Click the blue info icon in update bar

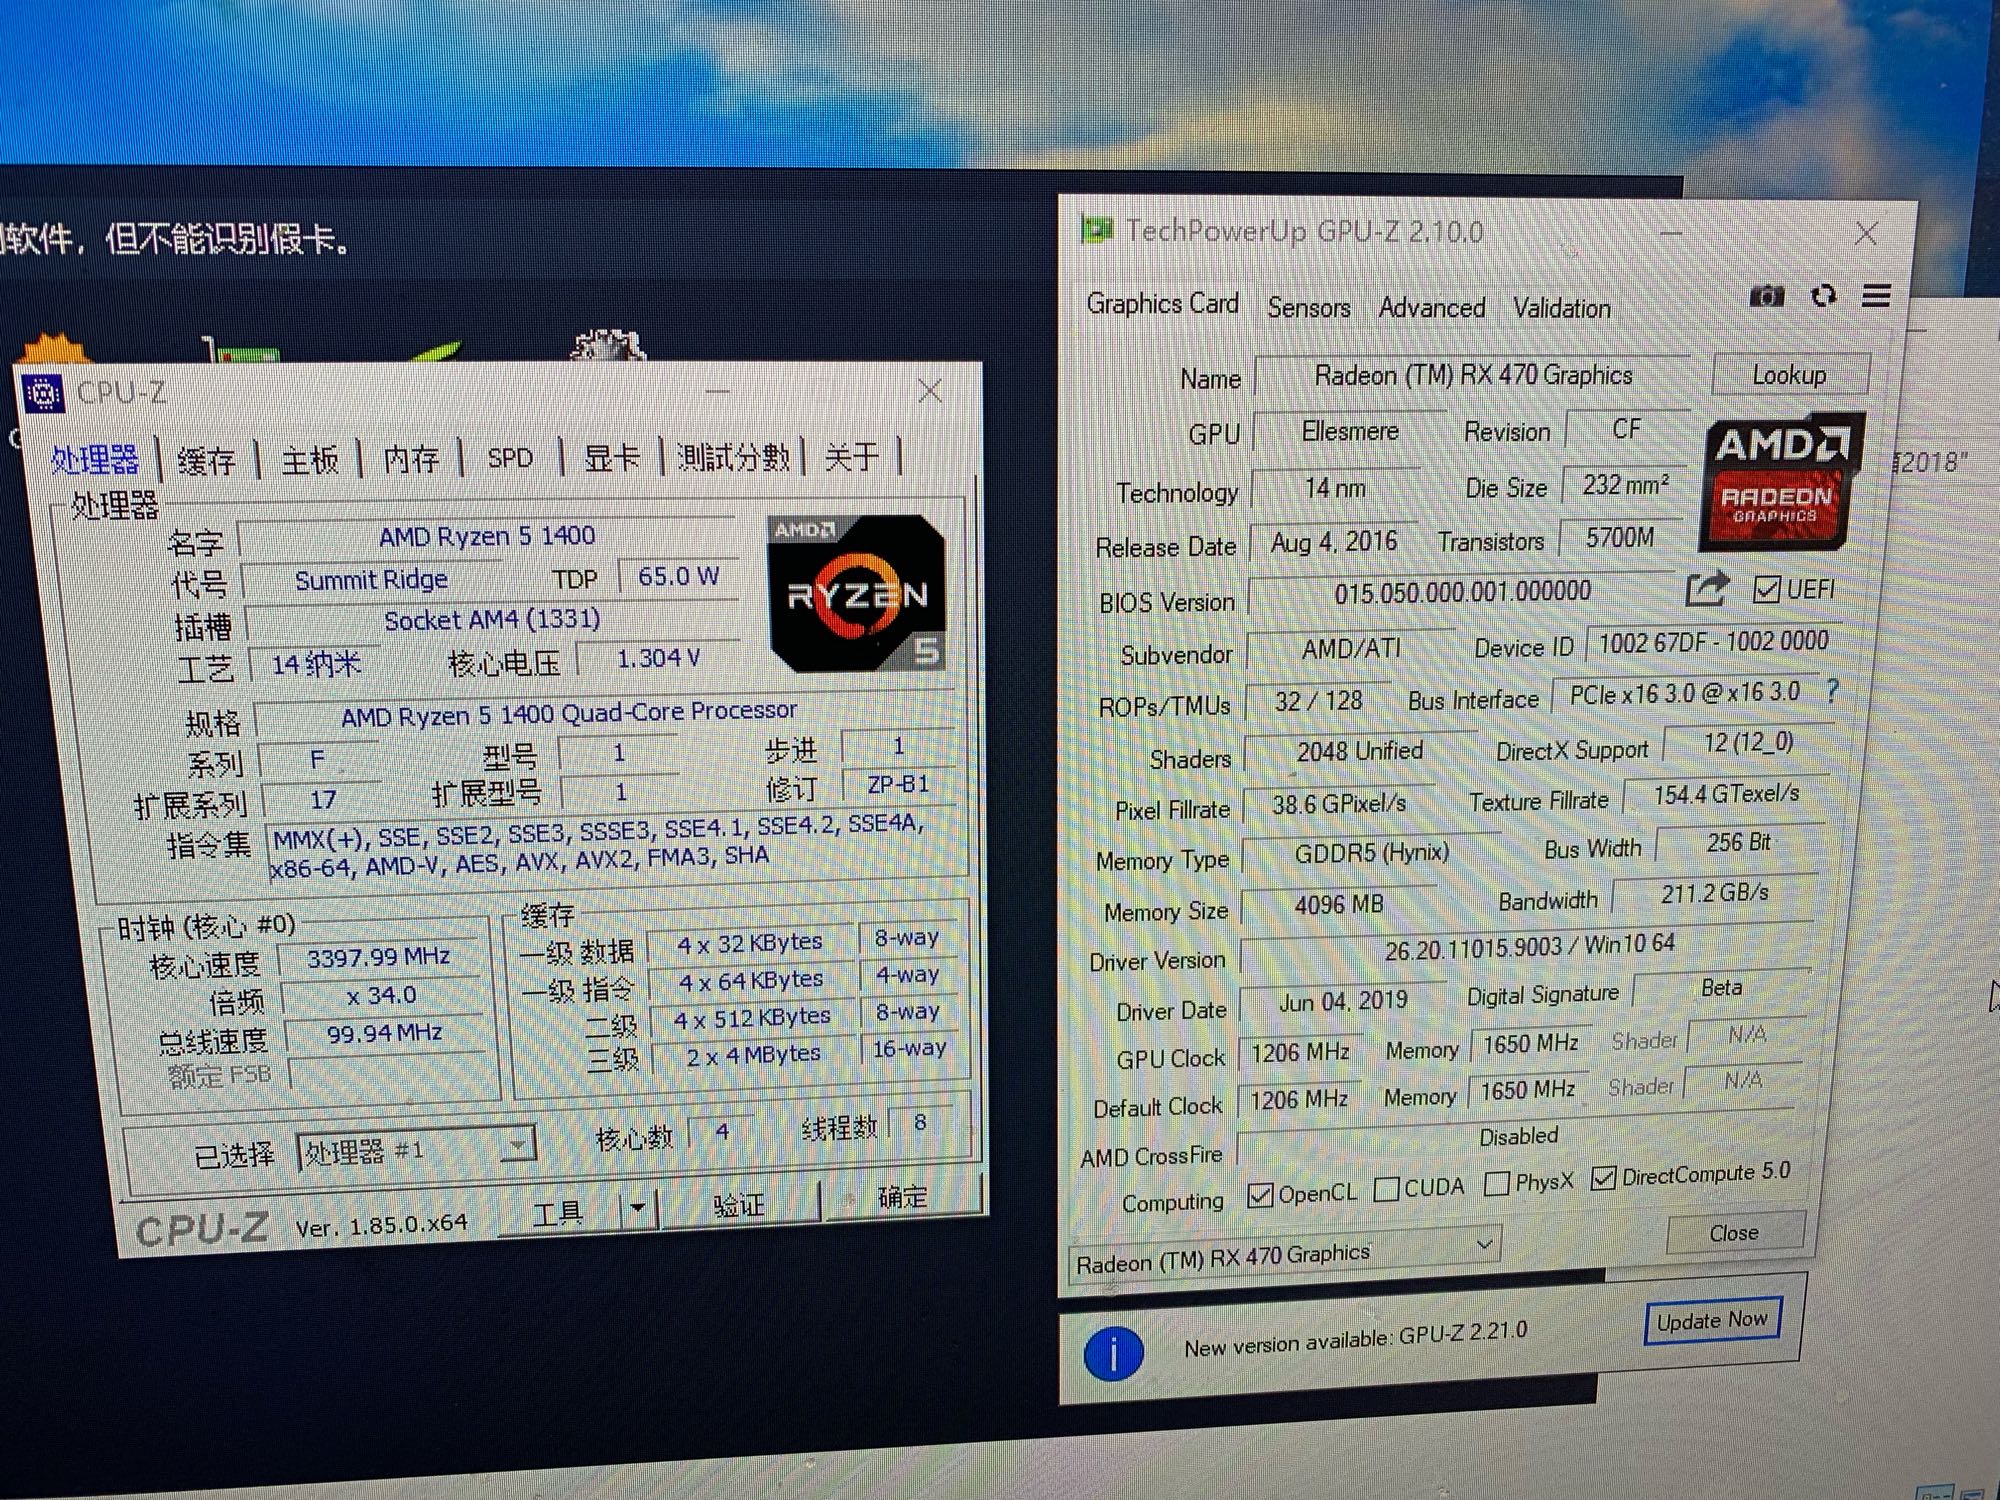coord(1113,1353)
